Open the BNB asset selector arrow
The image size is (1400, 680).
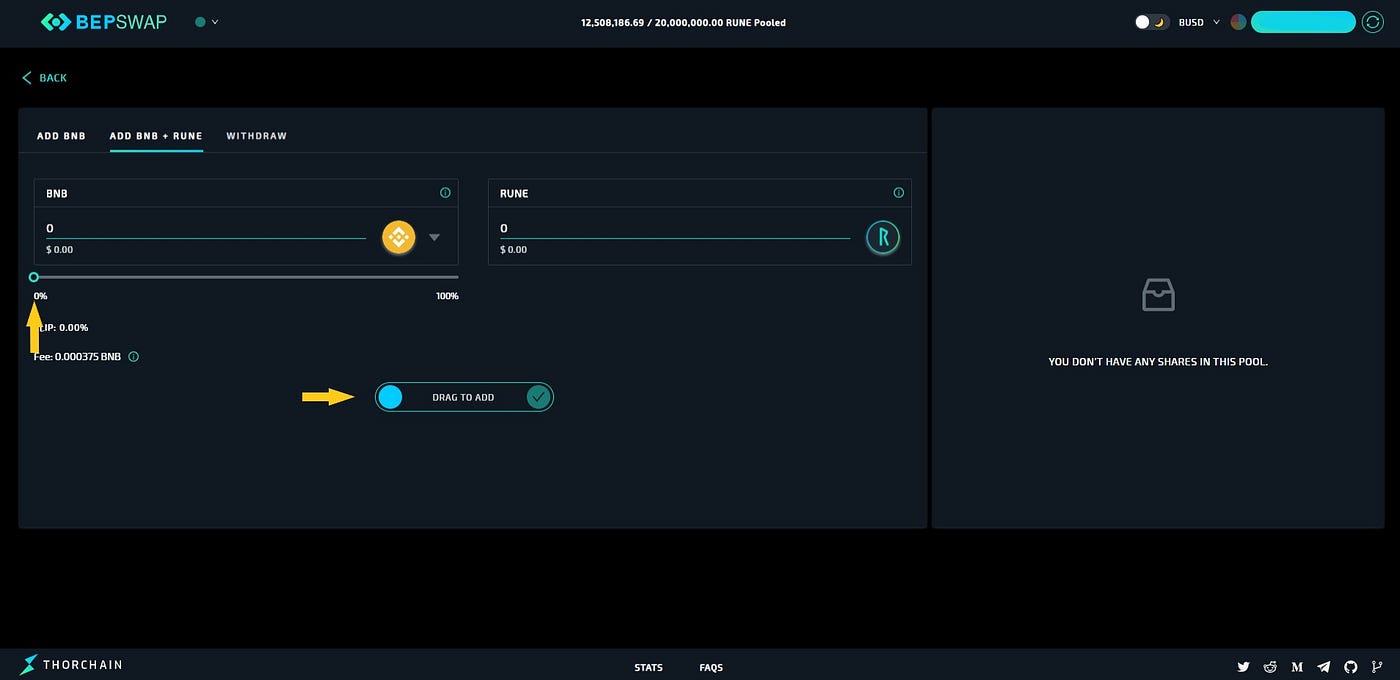pos(434,238)
